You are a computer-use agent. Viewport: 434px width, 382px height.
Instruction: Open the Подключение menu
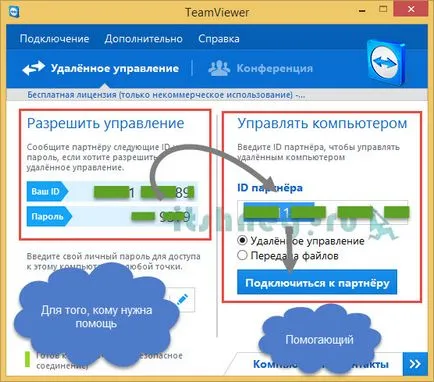(54, 39)
